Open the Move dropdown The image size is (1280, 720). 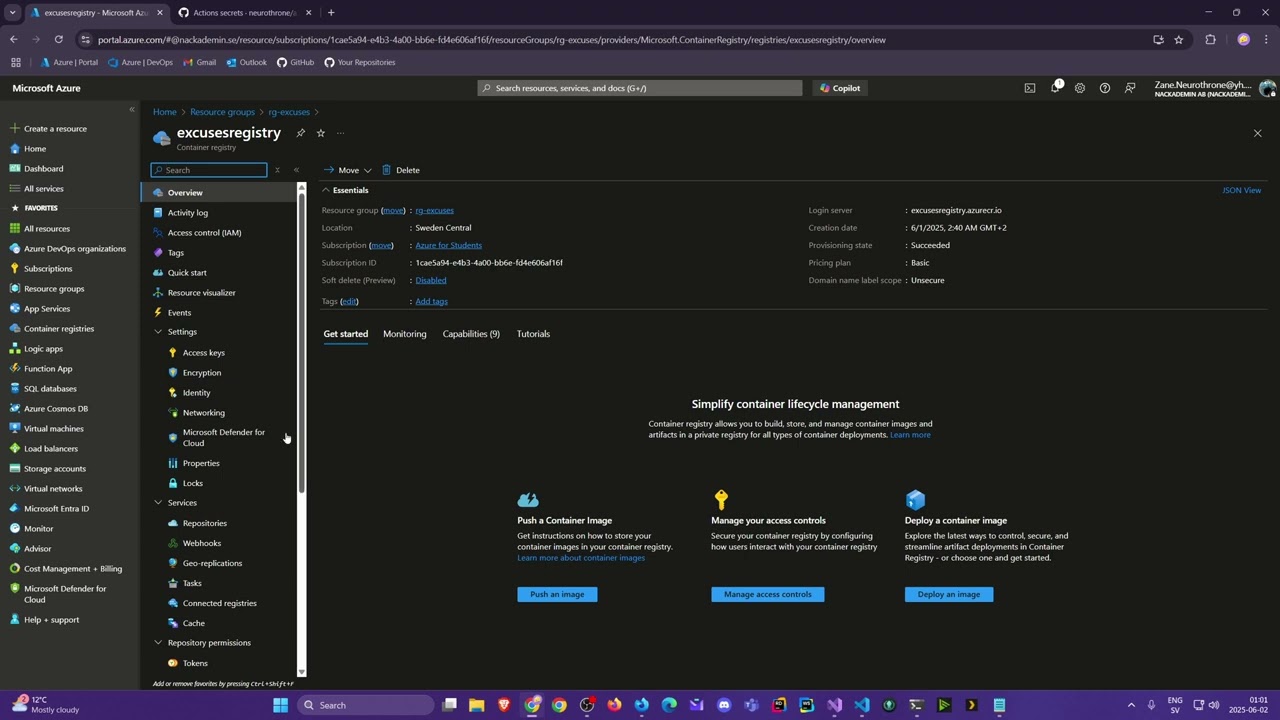347,170
